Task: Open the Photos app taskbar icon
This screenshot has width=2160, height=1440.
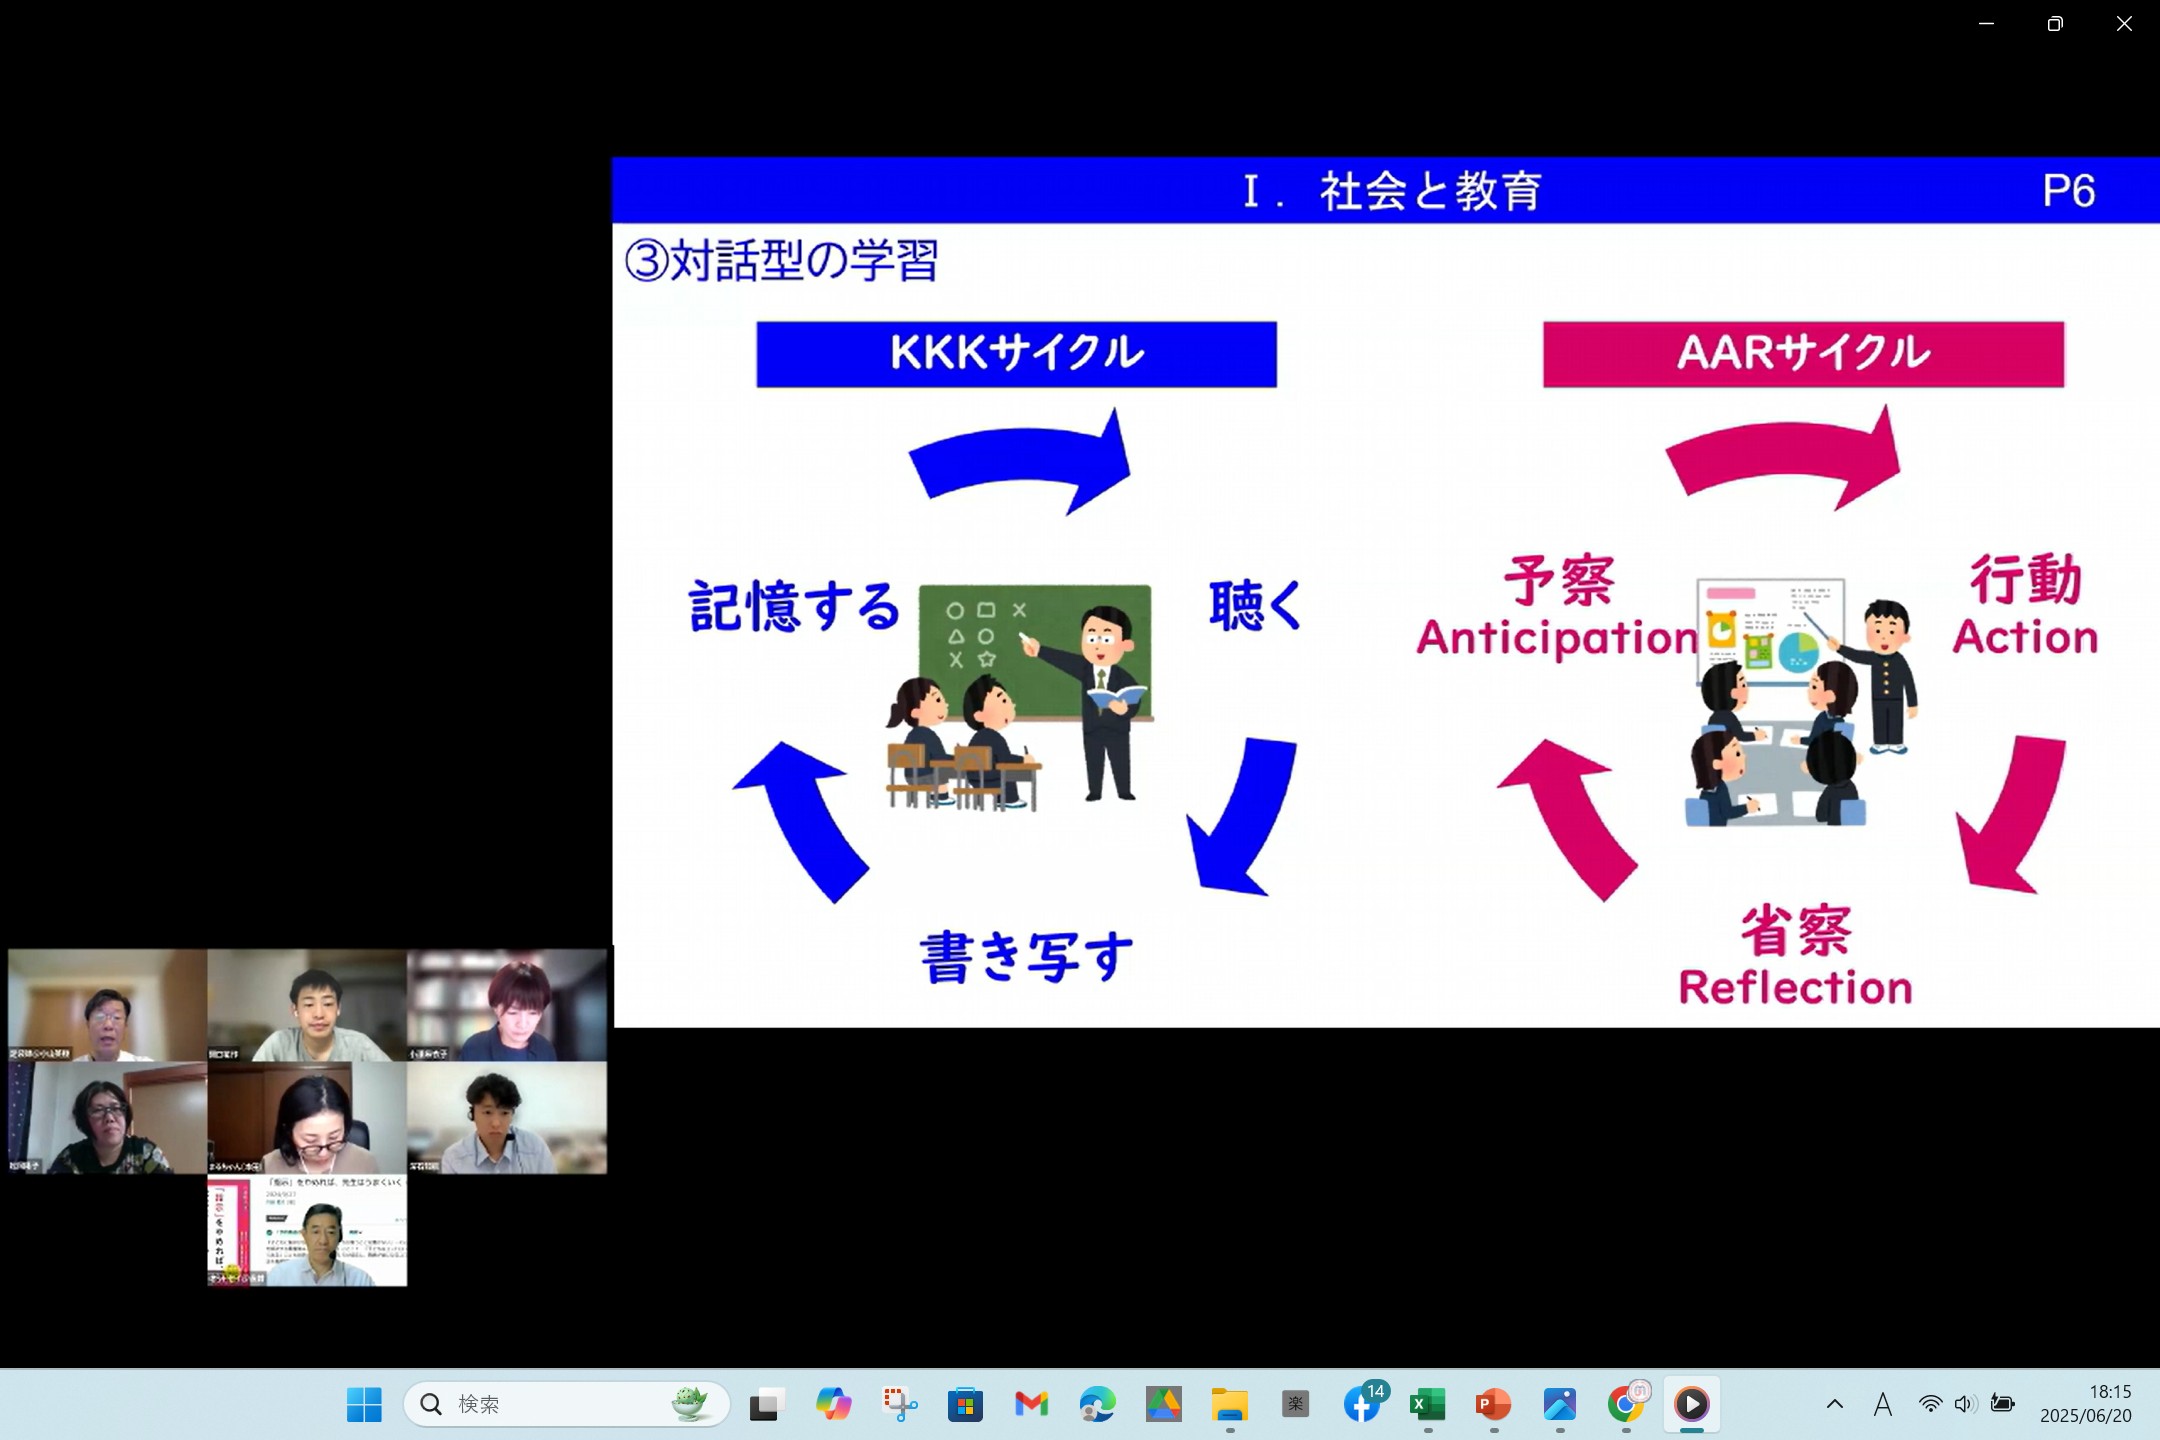Action: click(1560, 1405)
